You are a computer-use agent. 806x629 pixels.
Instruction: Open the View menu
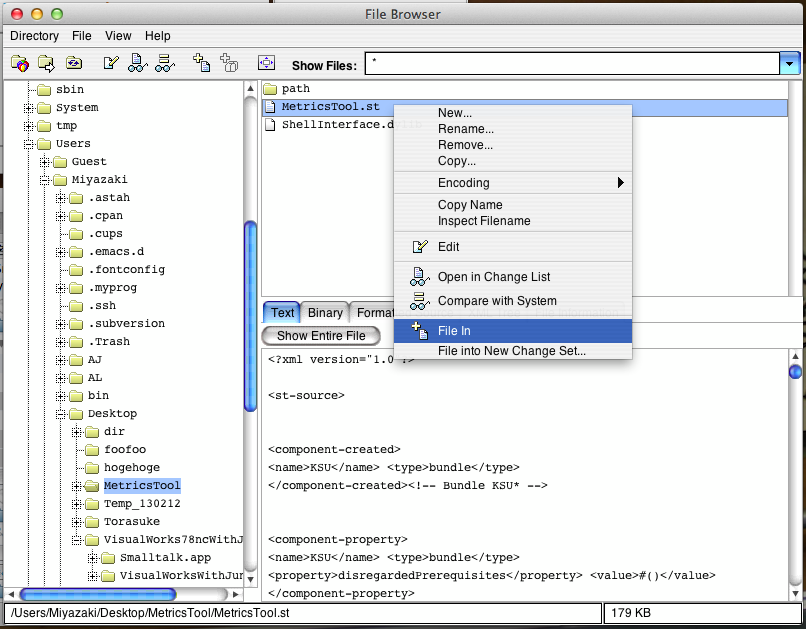click(x=118, y=36)
